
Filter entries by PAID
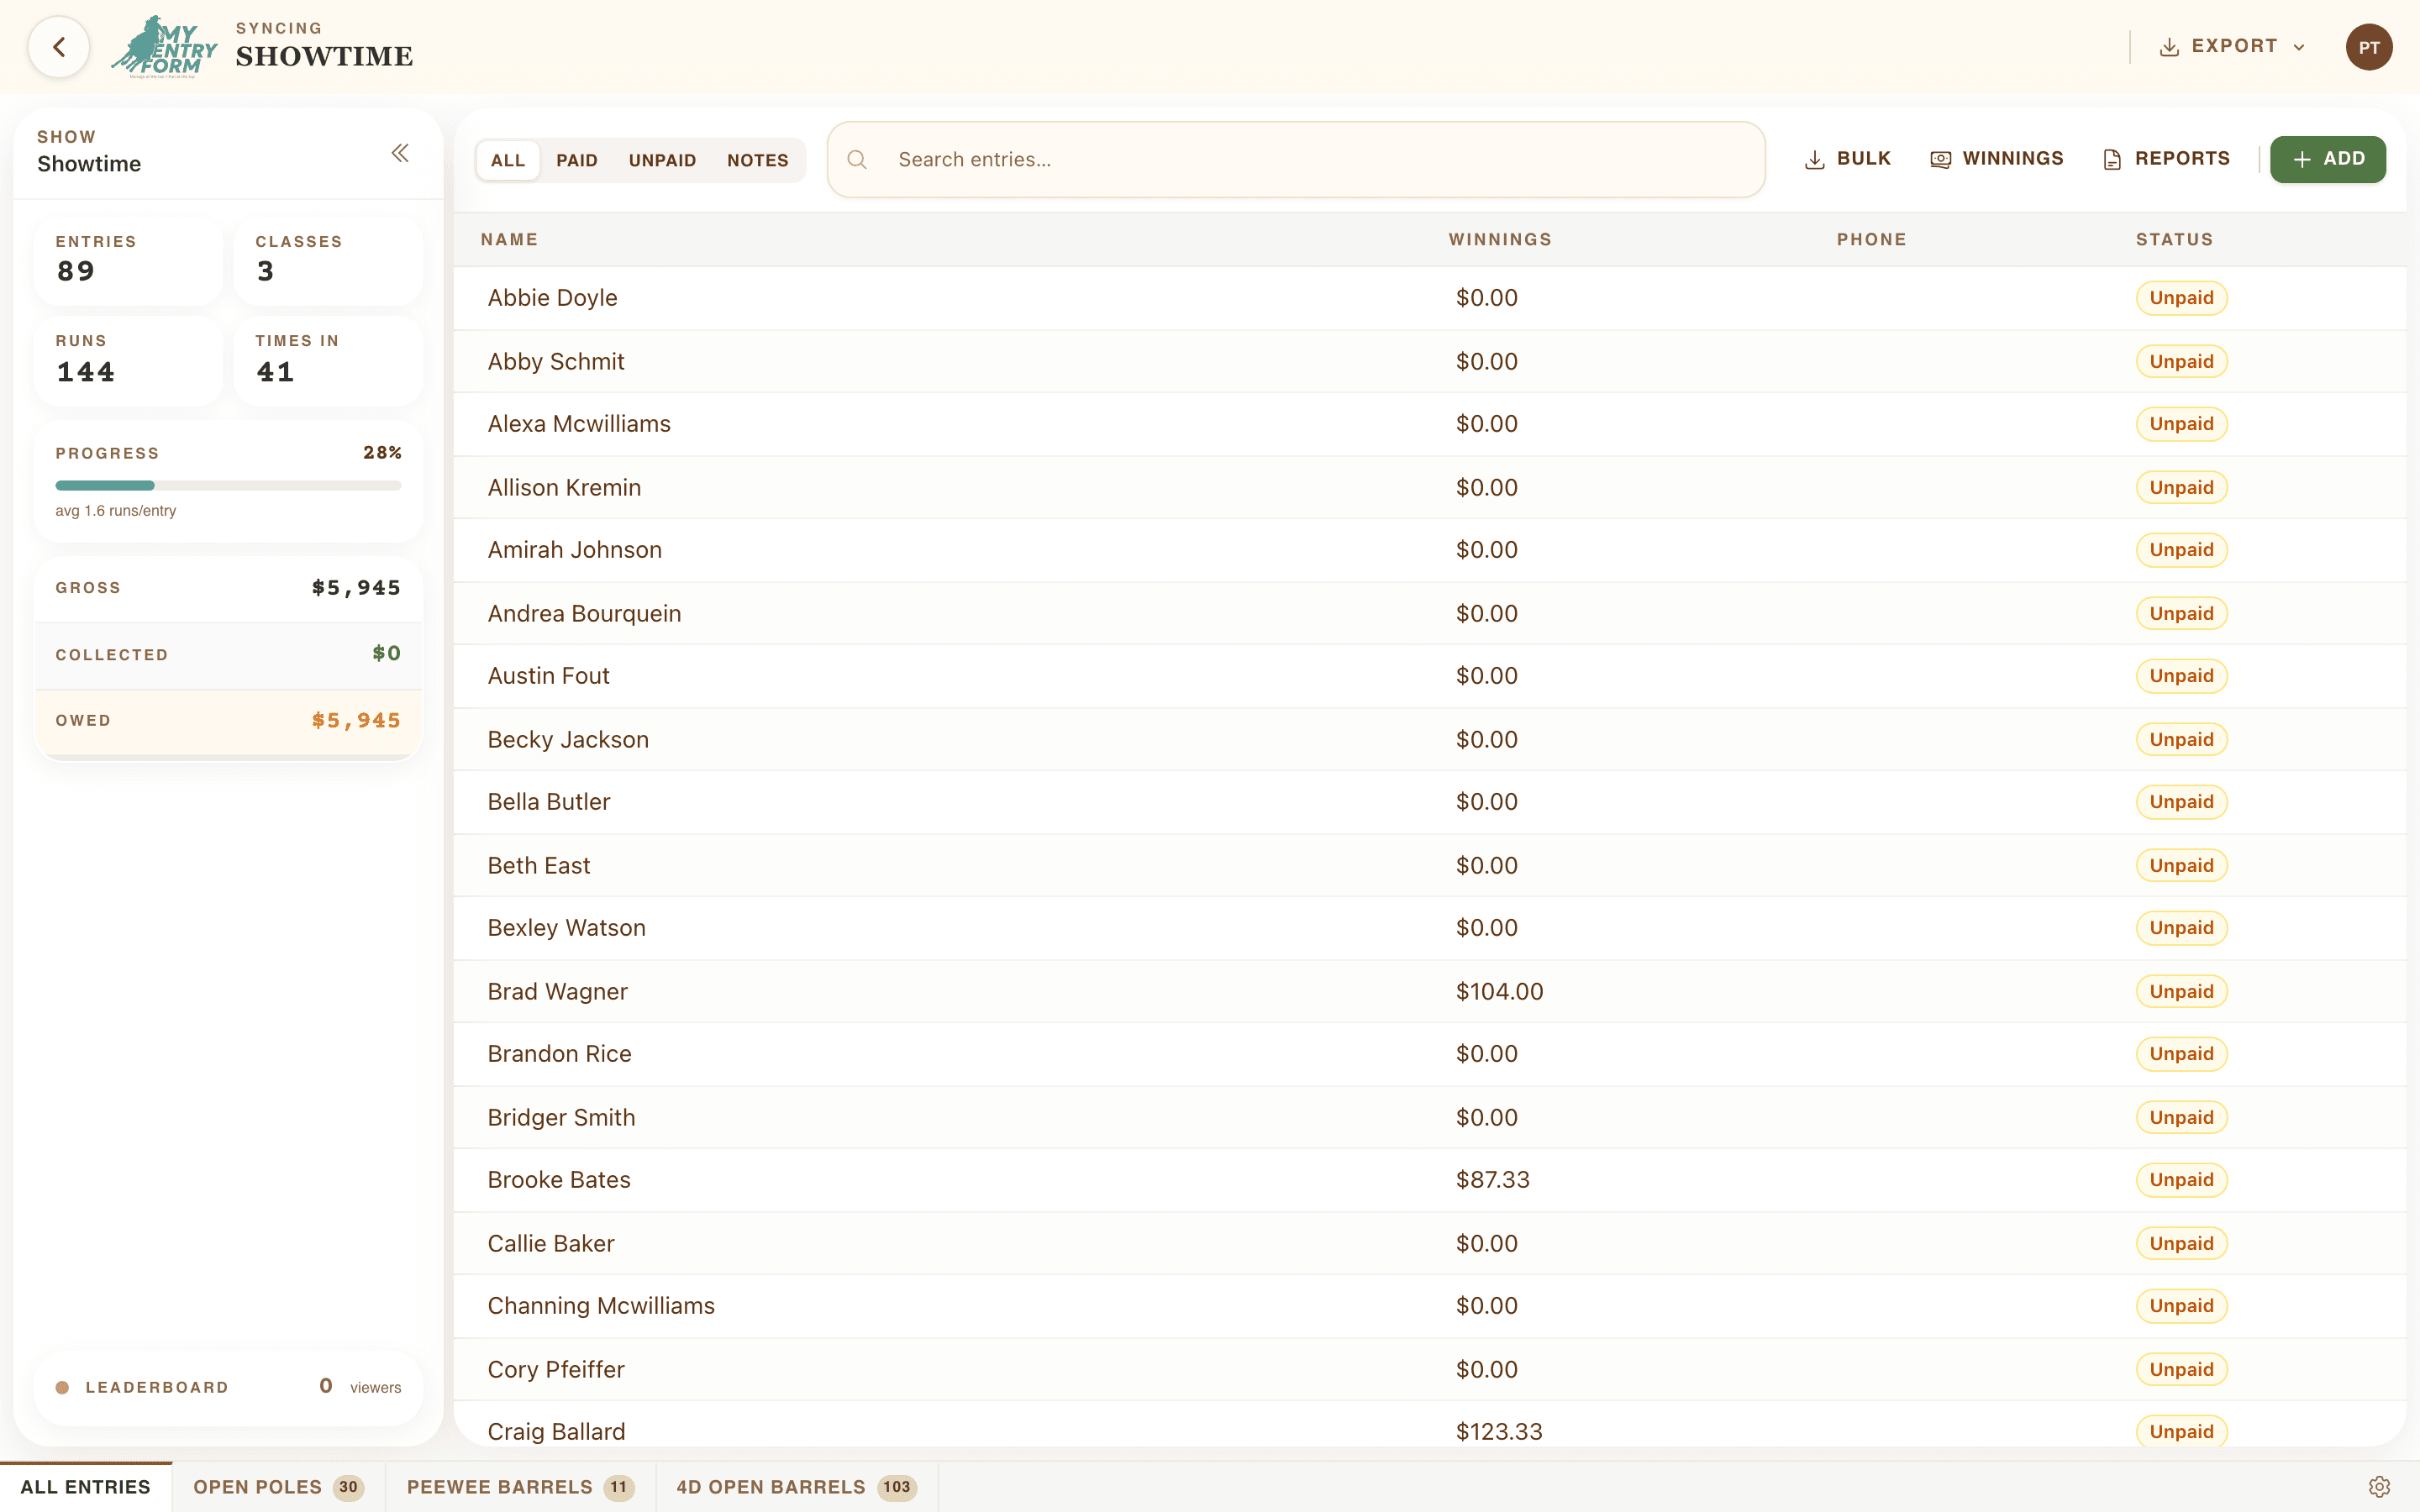tap(577, 160)
